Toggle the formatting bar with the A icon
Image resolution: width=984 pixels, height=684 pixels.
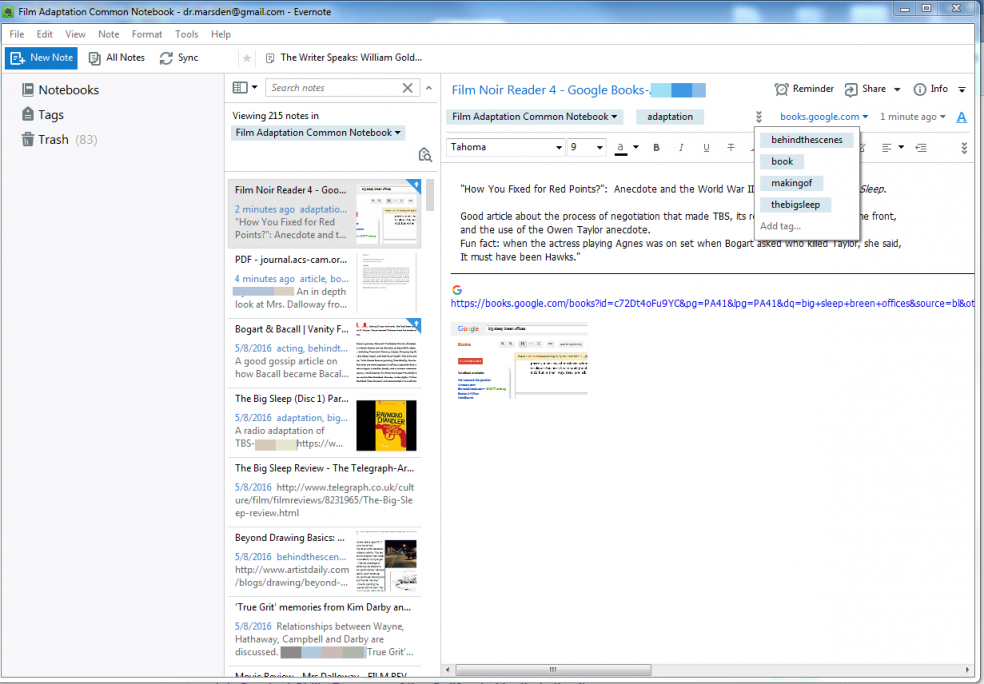pyautogui.click(x=961, y=117)
